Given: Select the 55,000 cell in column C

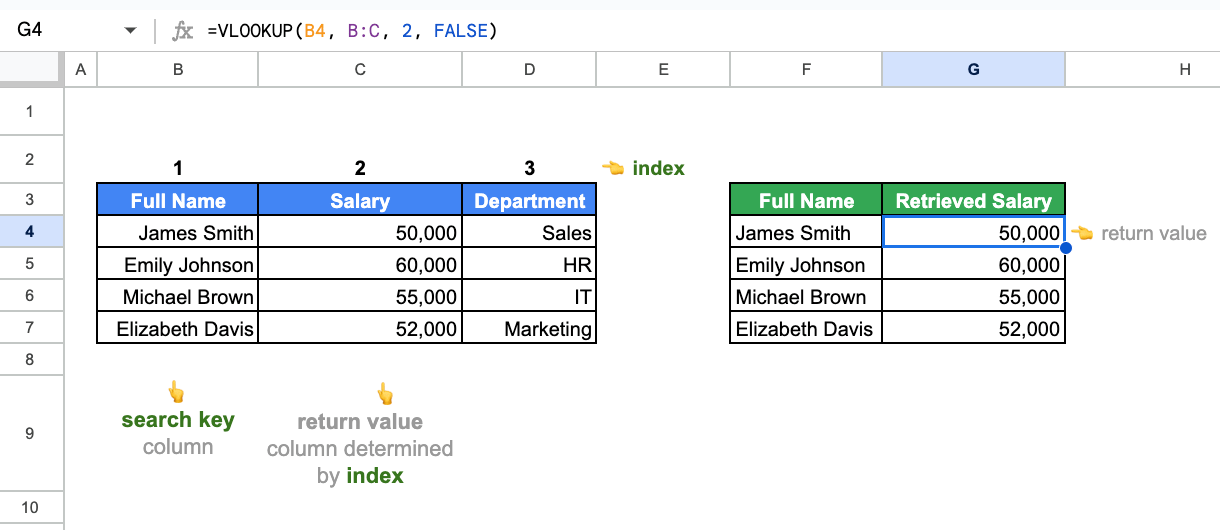Looking at the screenshot, I should pyautogui.click(x=360, y=296).
